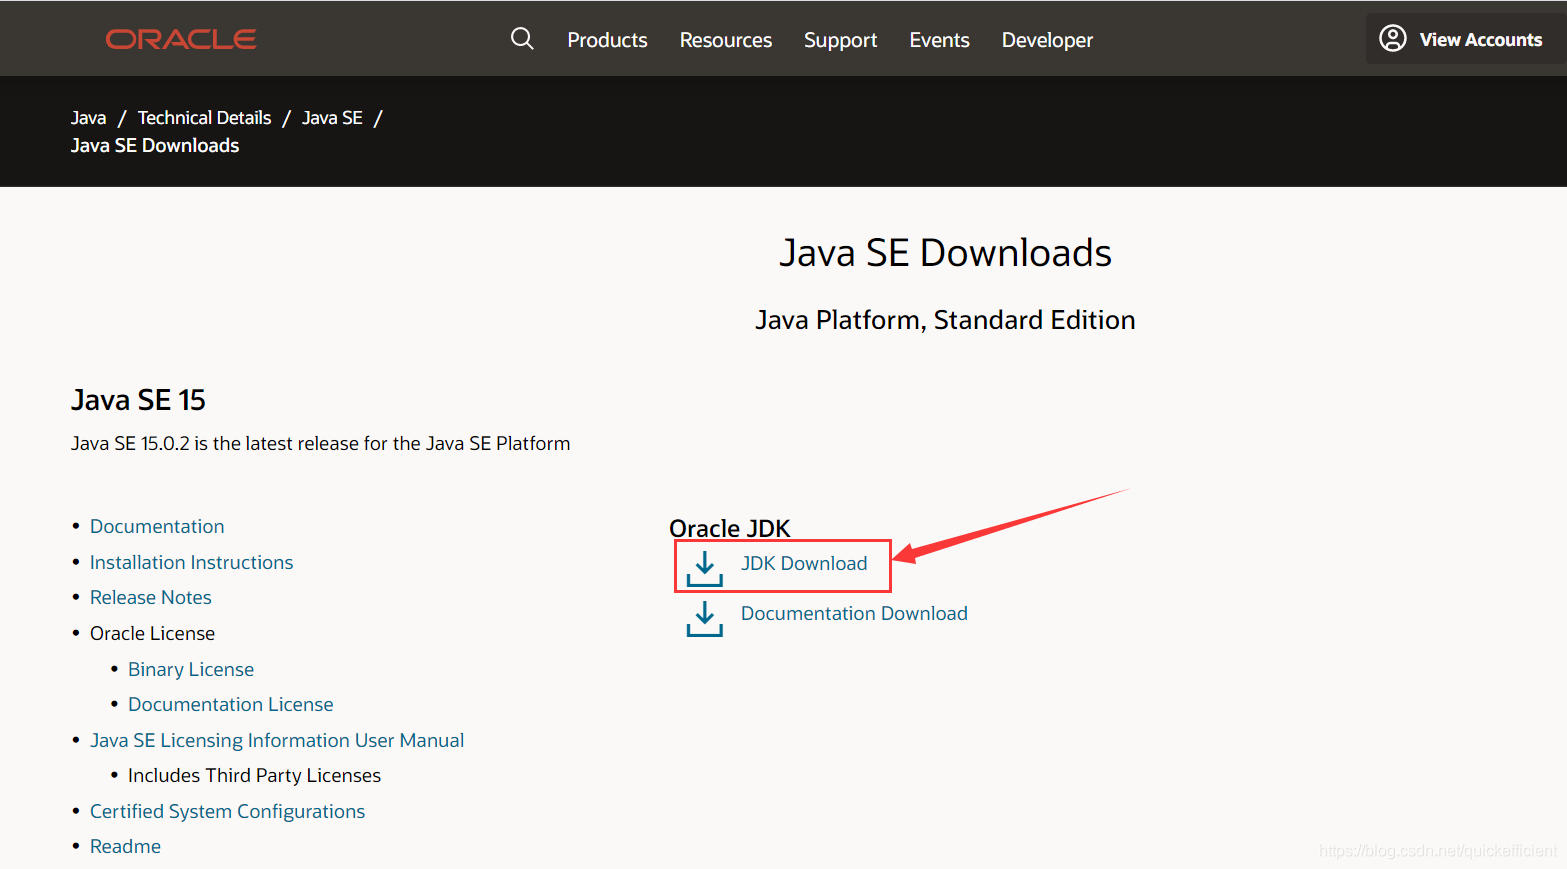Viewport: 1567px width, 869px height.
Task: Open the Support menu
Action: point(840,40)
